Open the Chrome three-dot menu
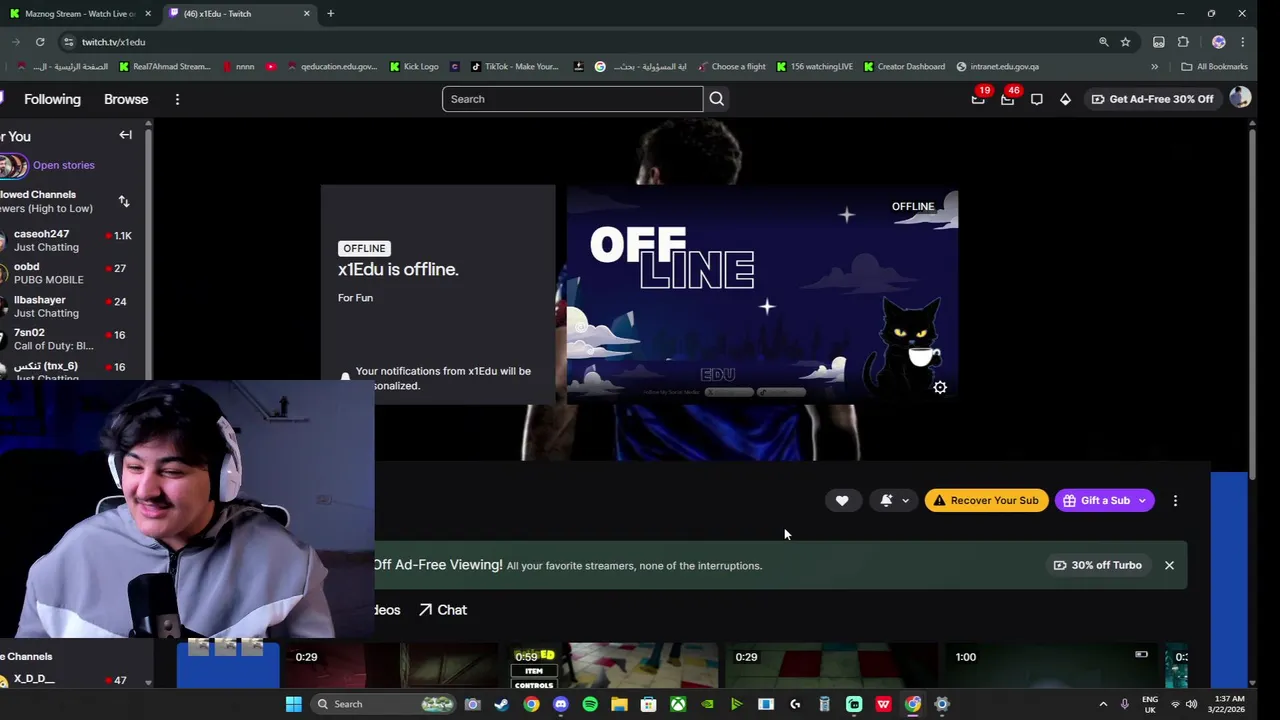This screenshot has height=720, width=1280. [1242, 42]
